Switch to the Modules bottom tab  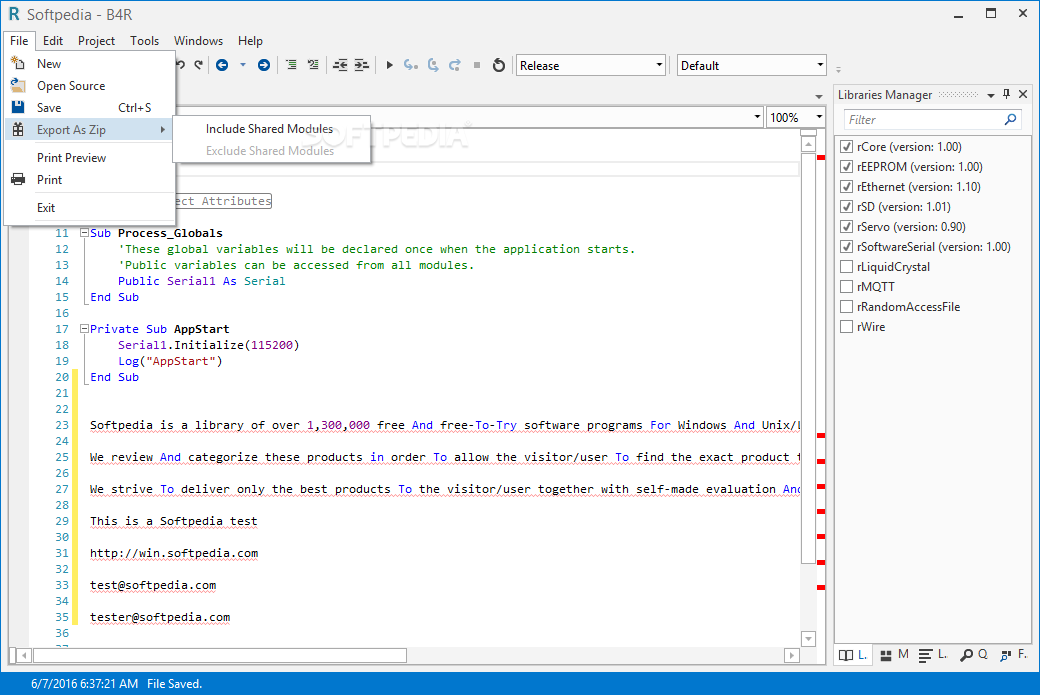click(x=894, y=655)
